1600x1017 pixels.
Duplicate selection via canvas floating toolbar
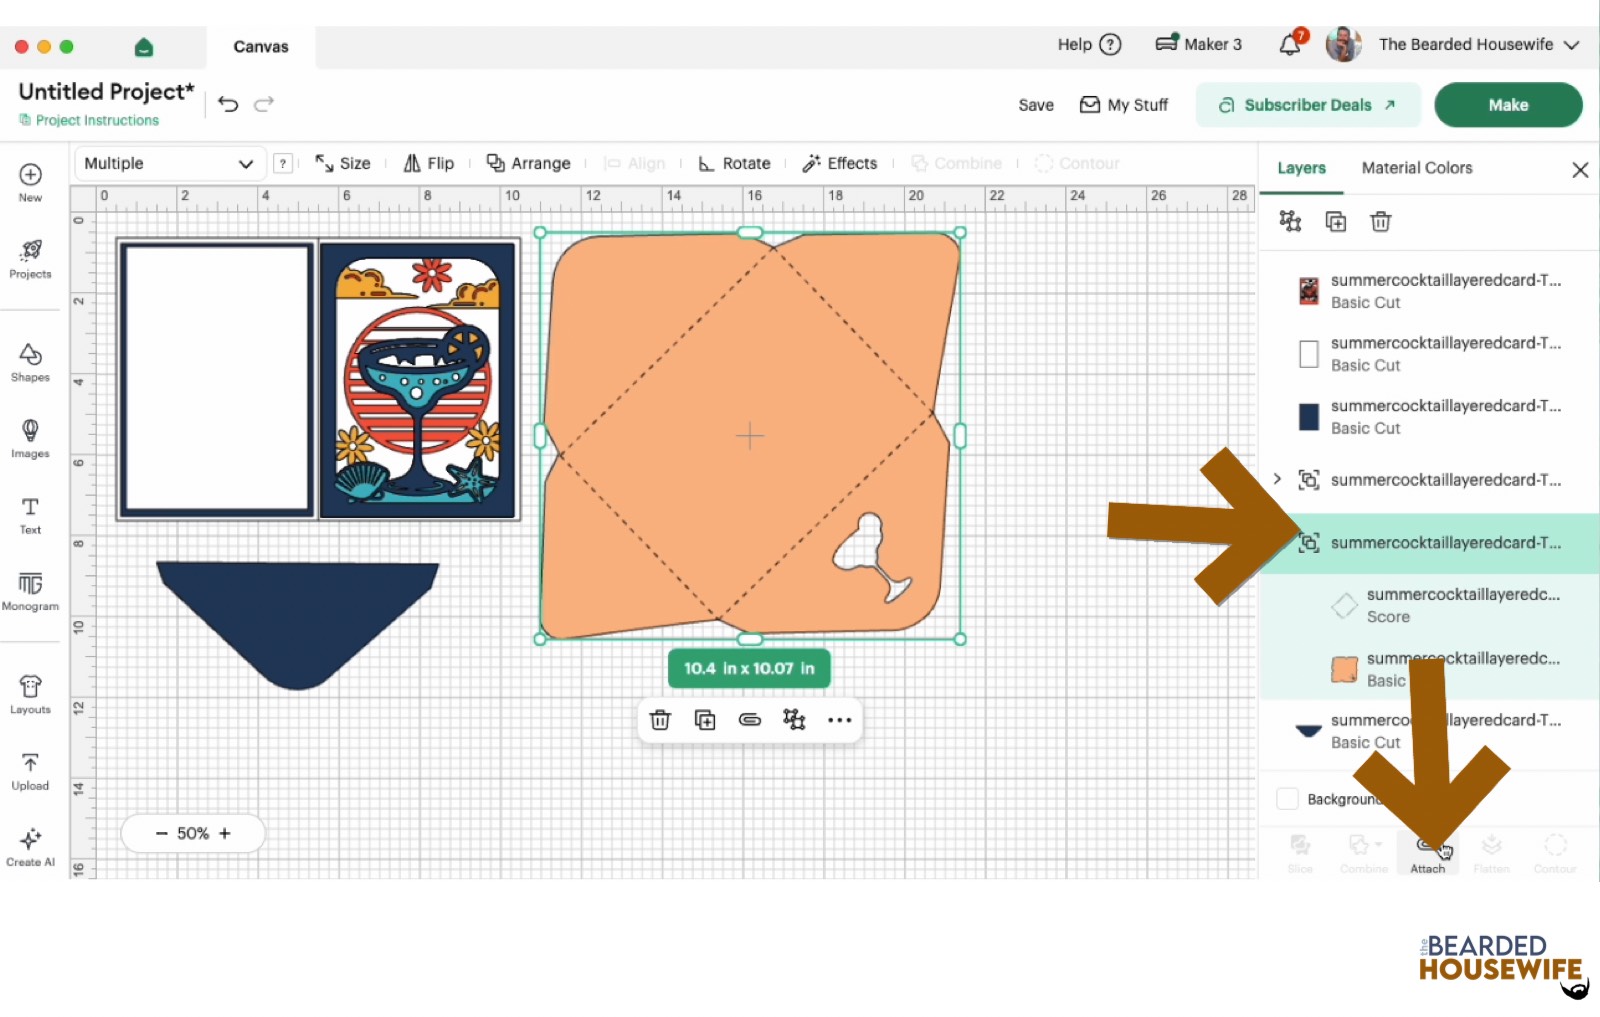click(x=705, y=720)
